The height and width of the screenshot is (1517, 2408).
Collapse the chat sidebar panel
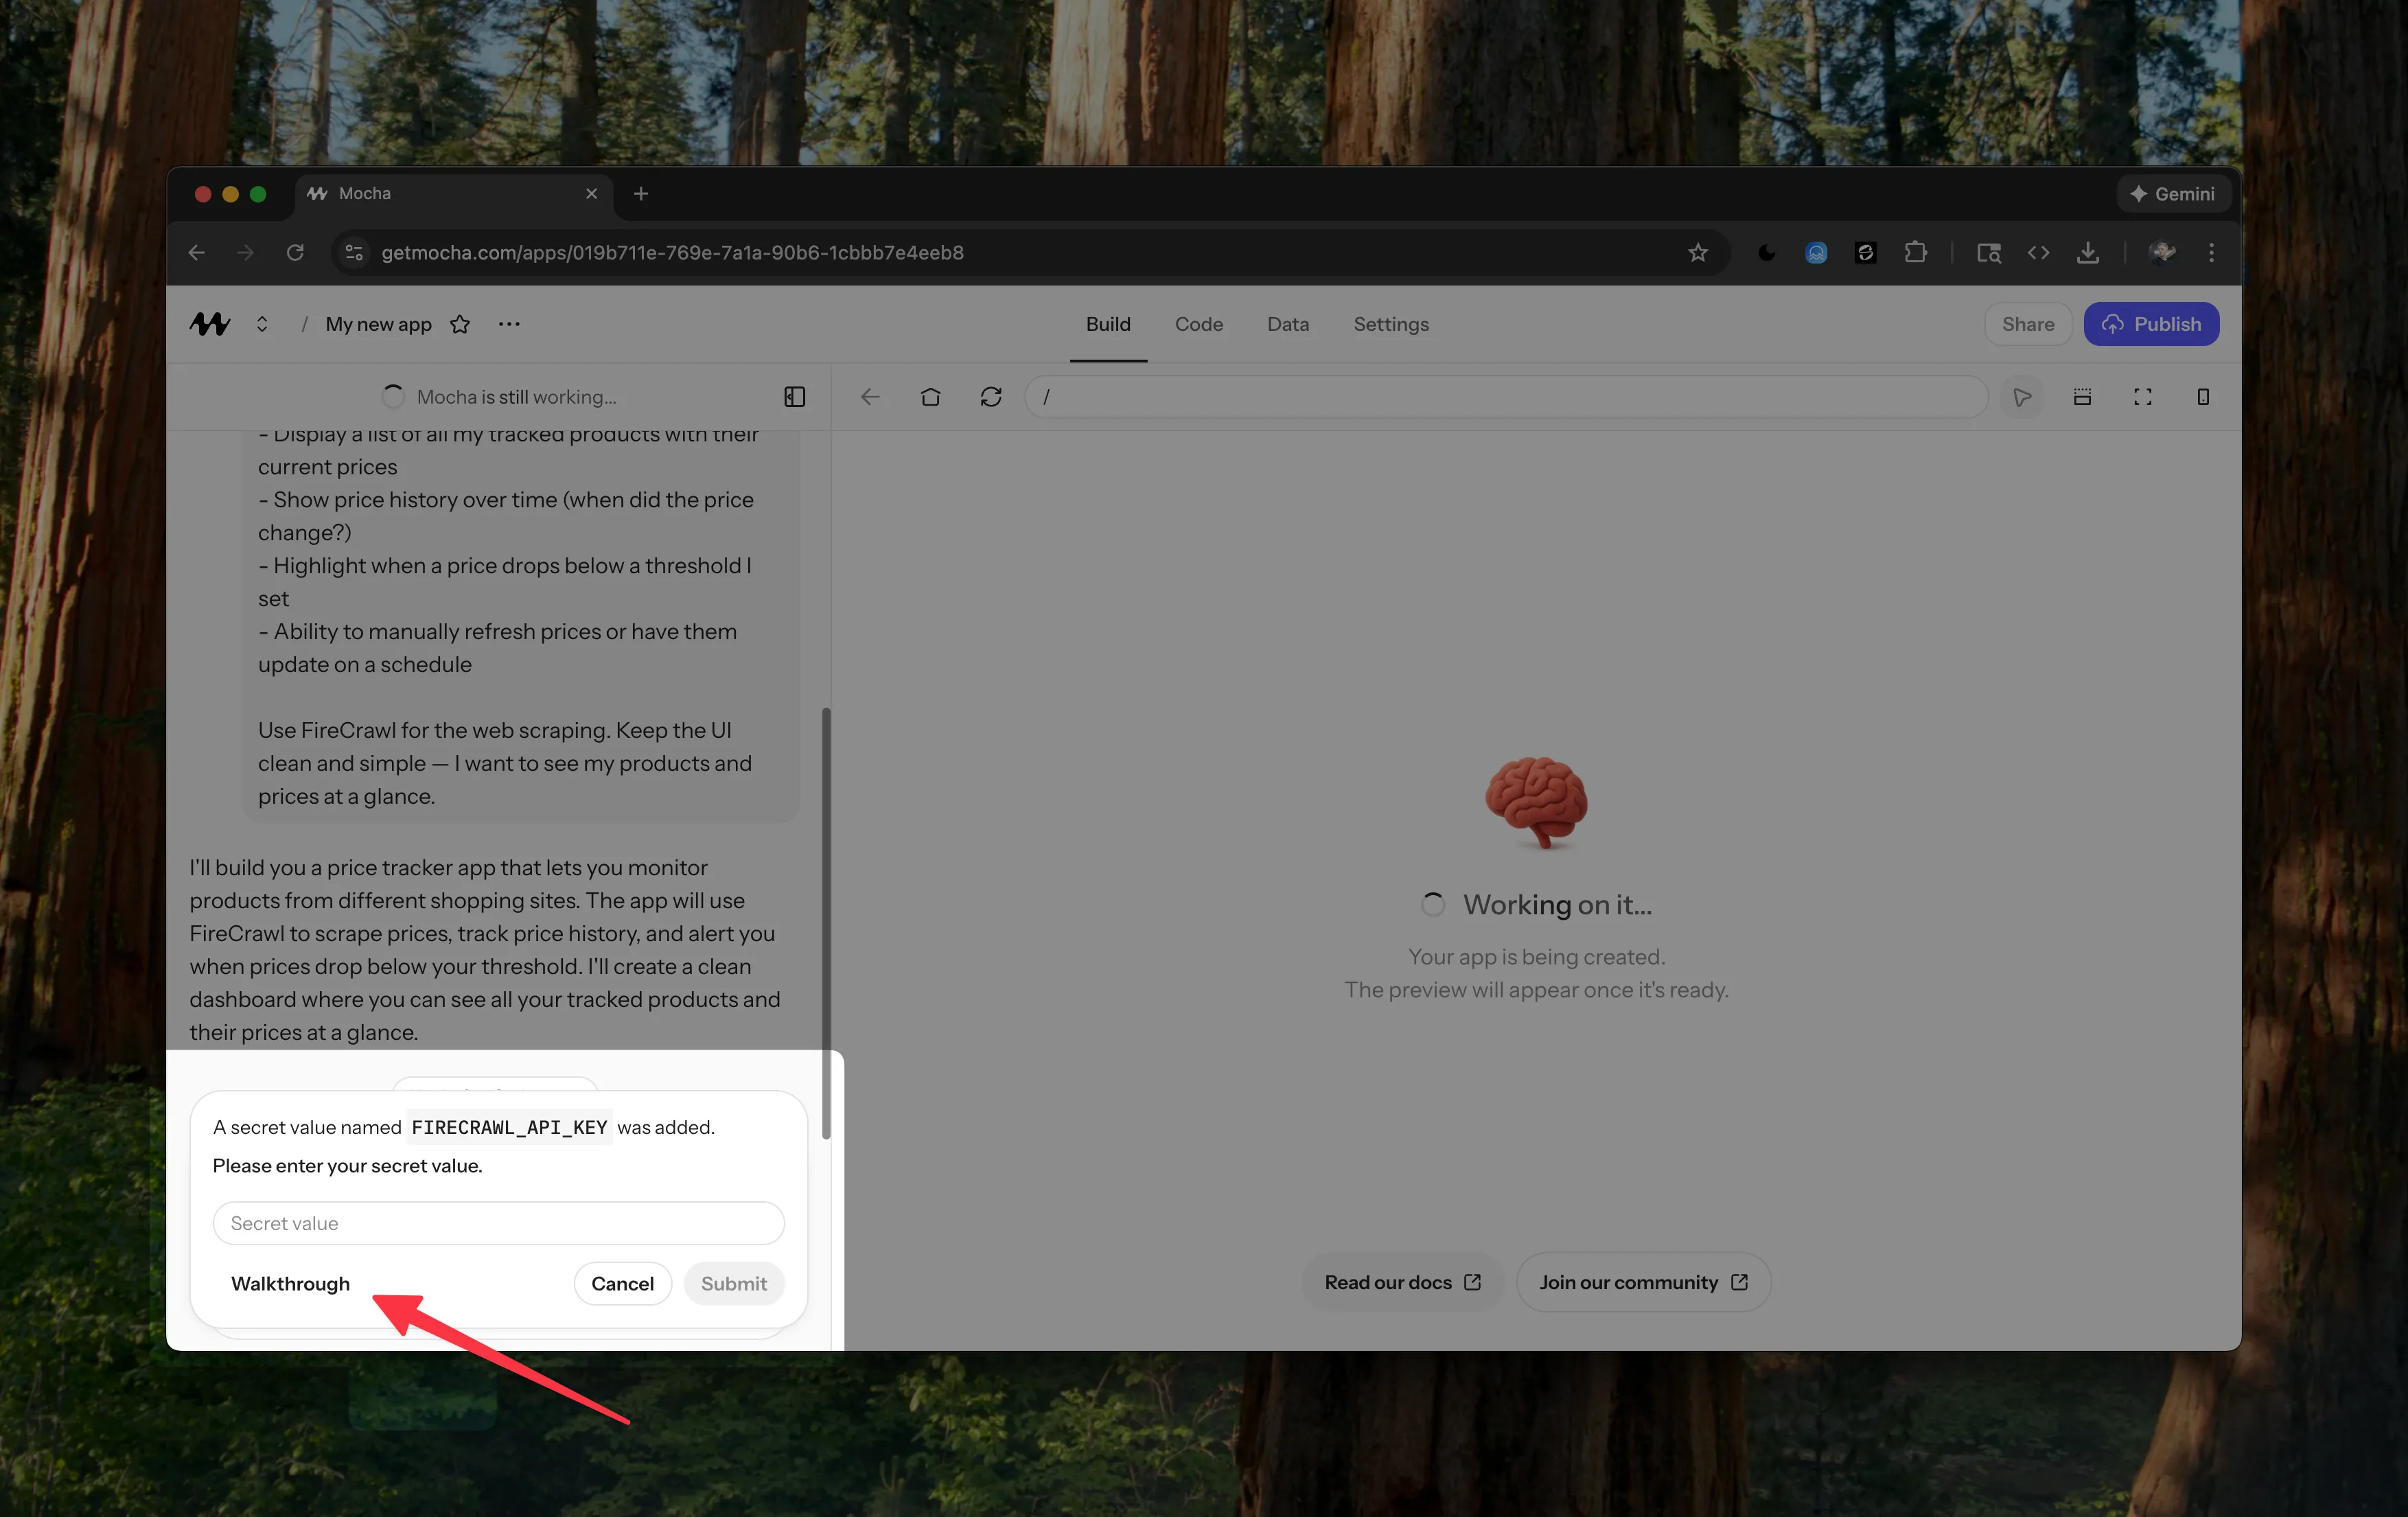(795, 397)
